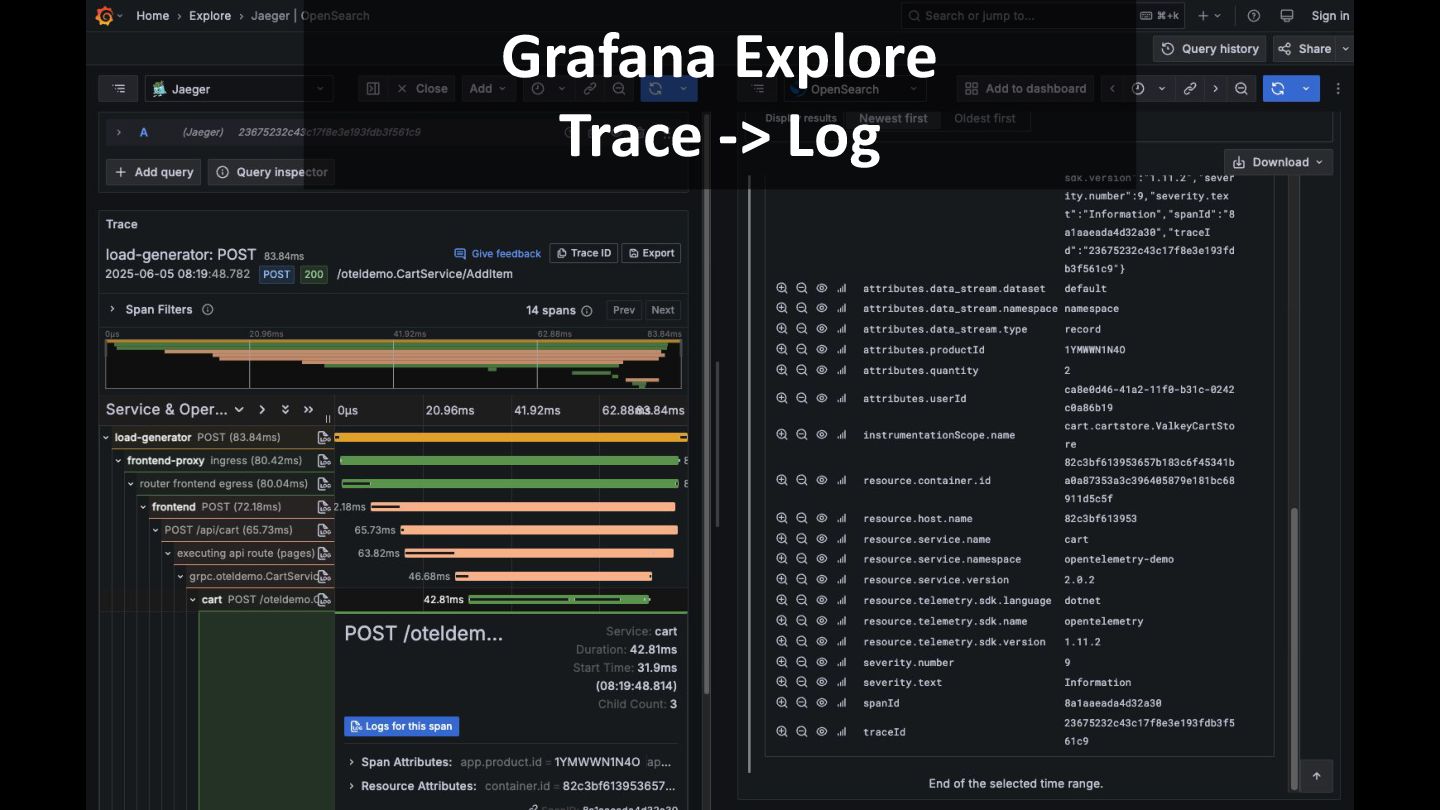1440x810 pixels.
Task: Export the trace
Action: pos(651,253)
